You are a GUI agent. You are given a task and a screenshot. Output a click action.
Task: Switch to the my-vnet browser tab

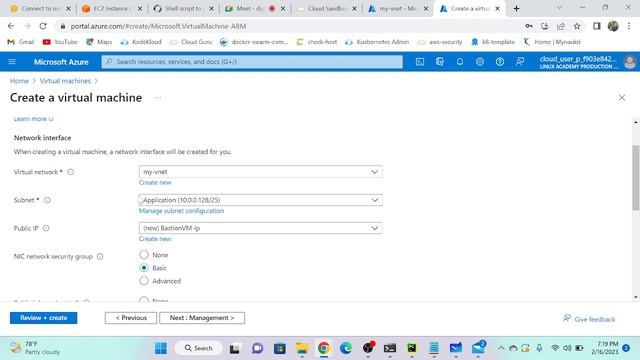[x=397, y=8]
